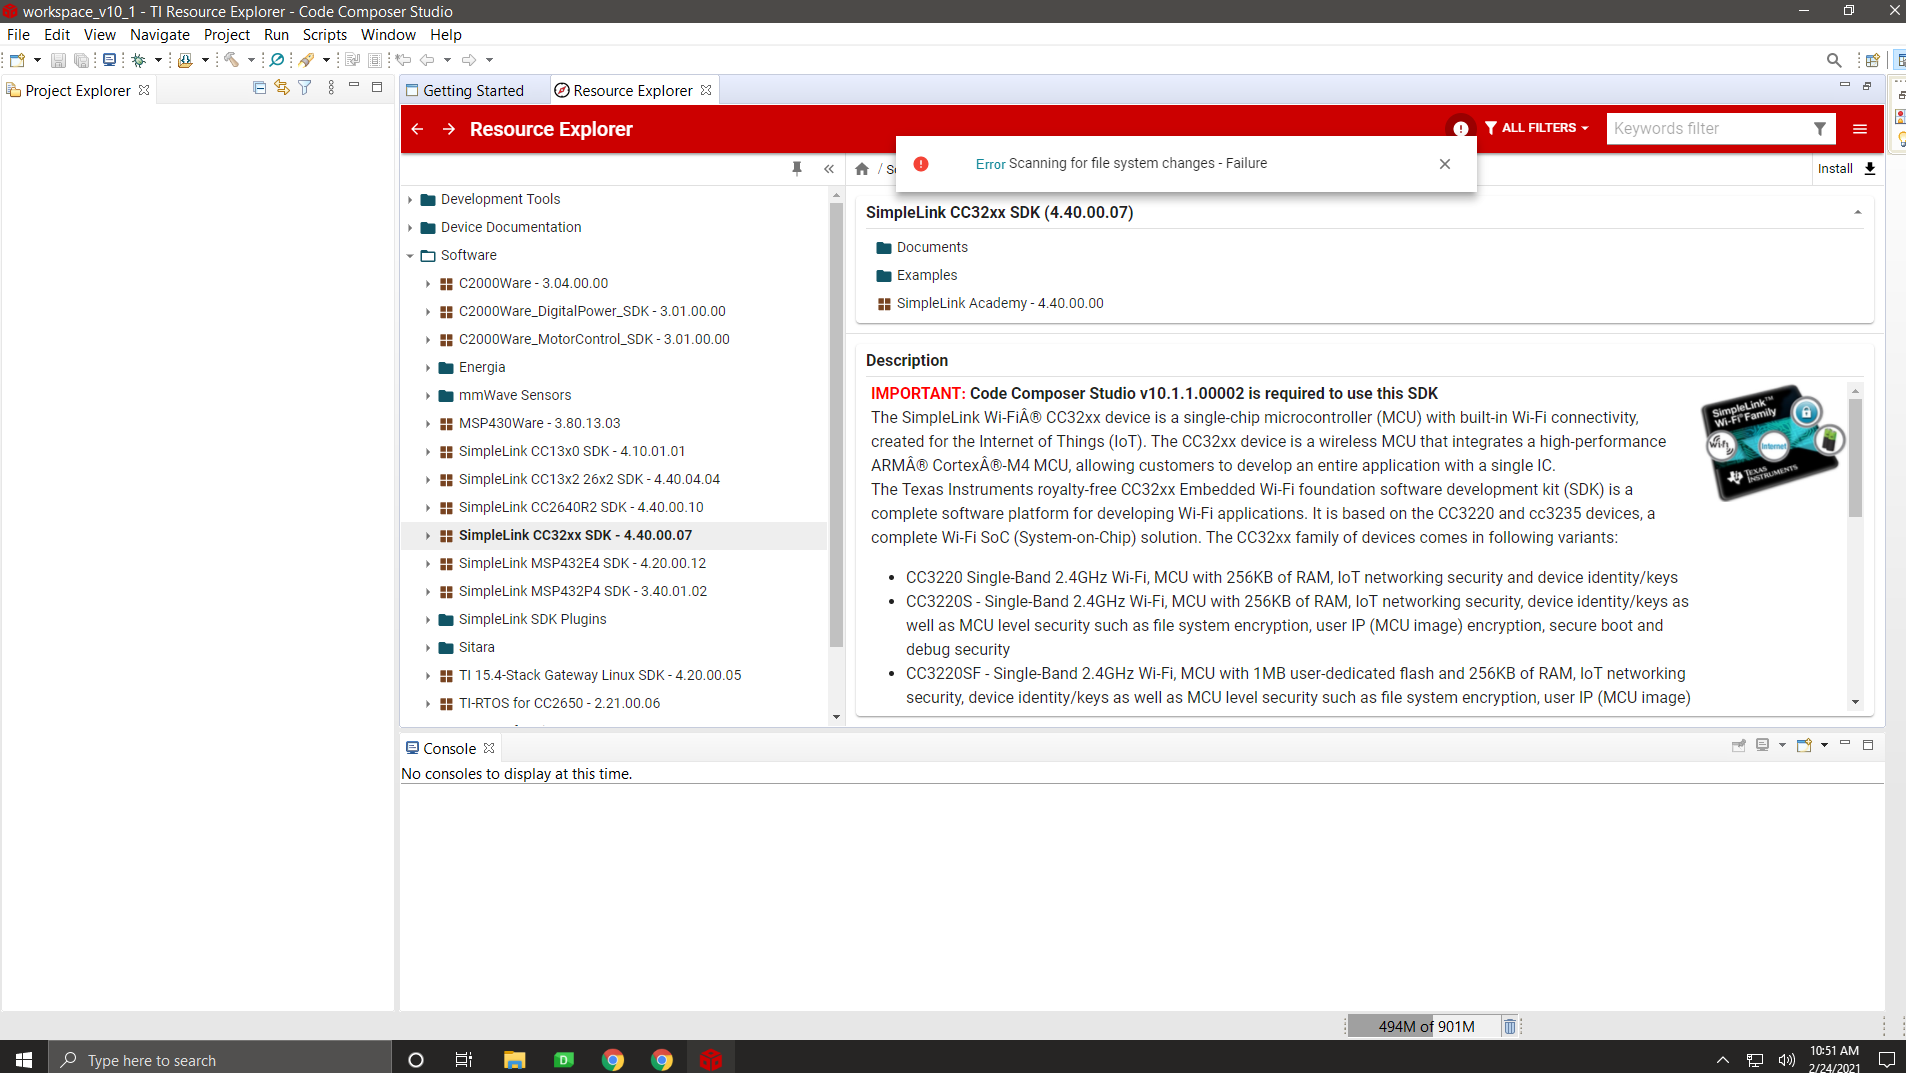Pin the Resource Explorer tree panel
Viewport: 1906px width, 1073px height.
(x=797, y=169)
